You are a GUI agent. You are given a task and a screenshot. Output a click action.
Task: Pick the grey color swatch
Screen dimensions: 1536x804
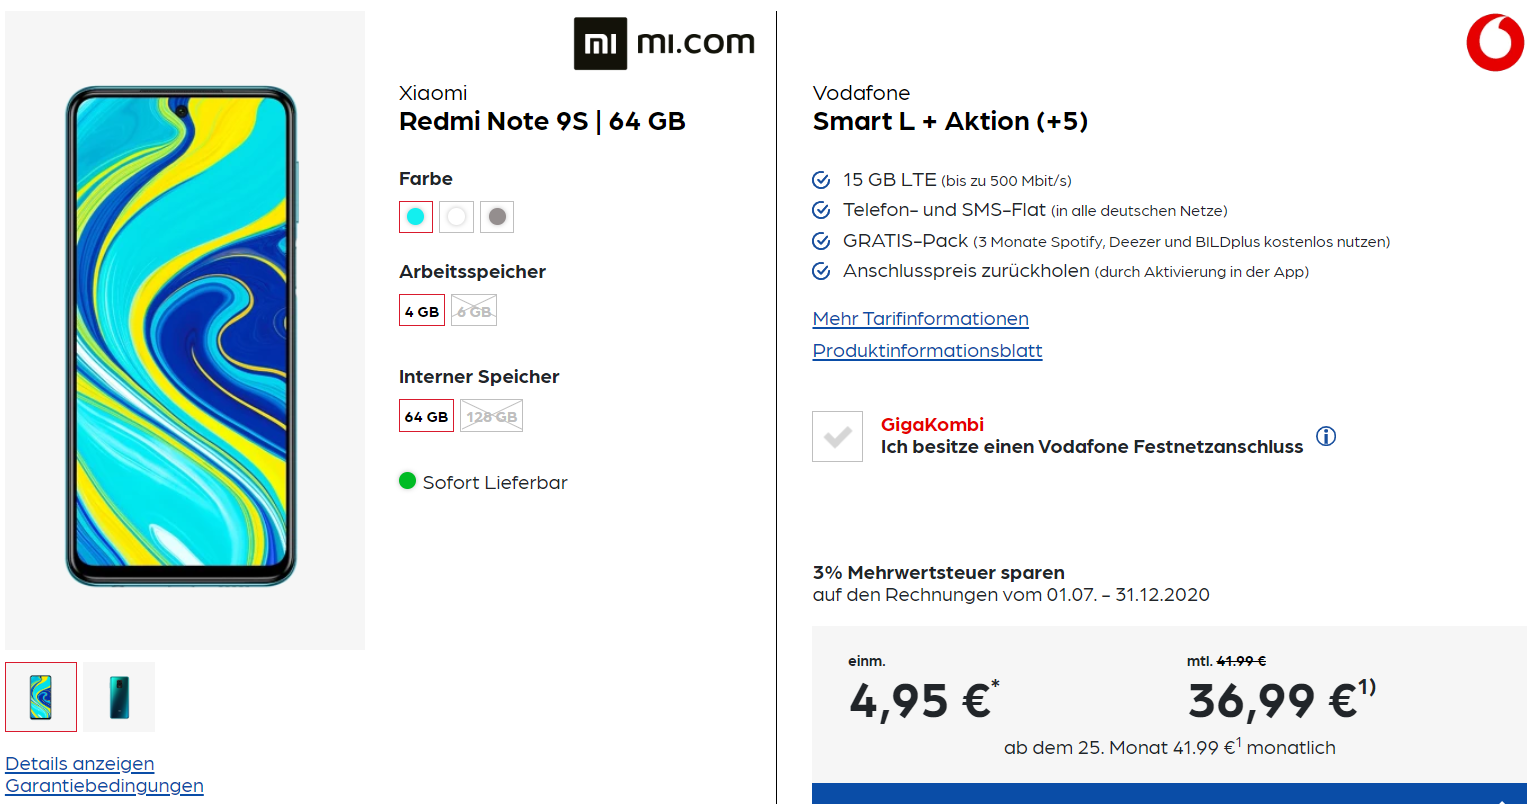(x=497, y=216)
